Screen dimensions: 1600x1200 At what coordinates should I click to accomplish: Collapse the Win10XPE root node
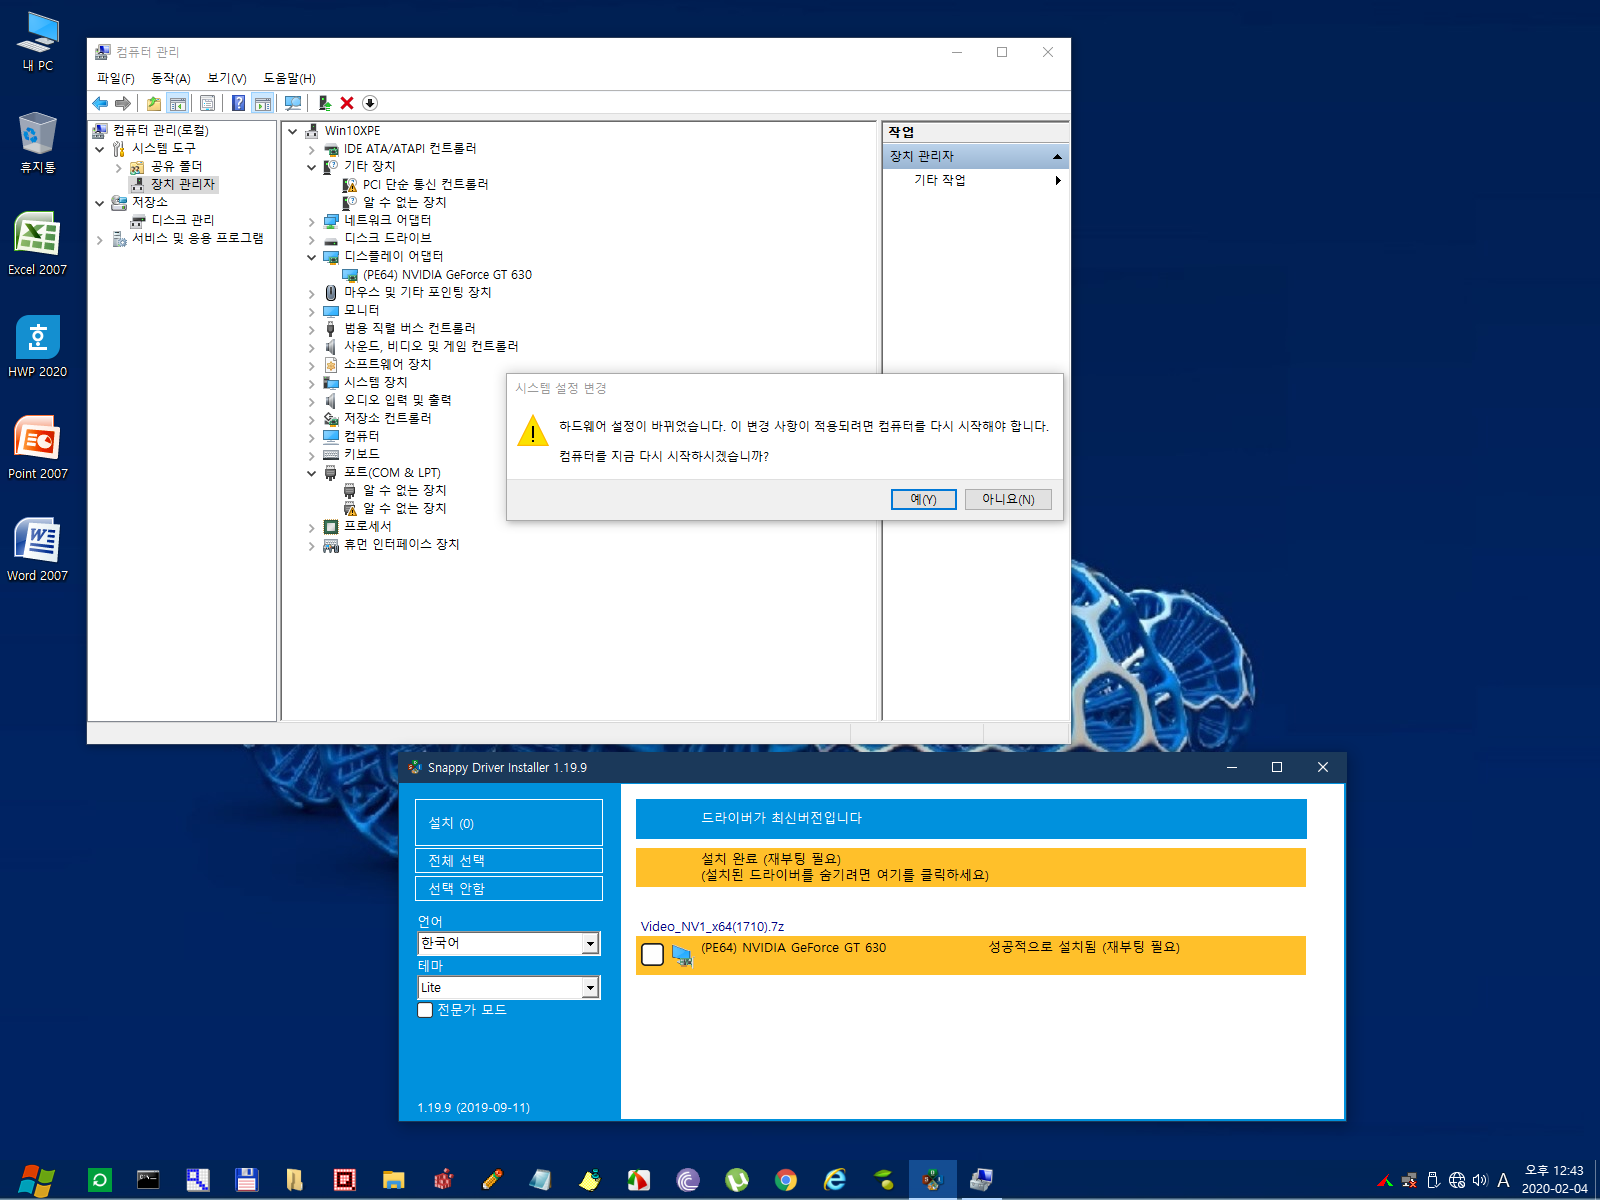pos(292,131)
